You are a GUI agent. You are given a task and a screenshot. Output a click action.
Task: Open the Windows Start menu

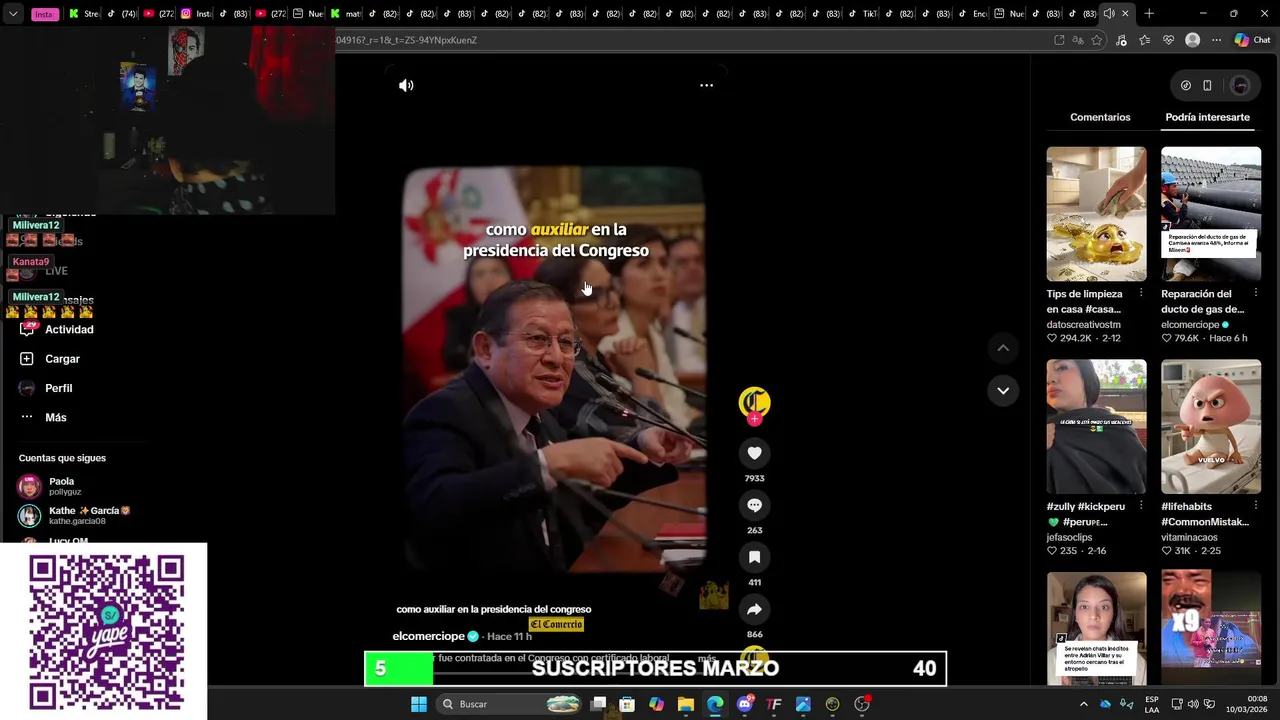pos(419,704)
